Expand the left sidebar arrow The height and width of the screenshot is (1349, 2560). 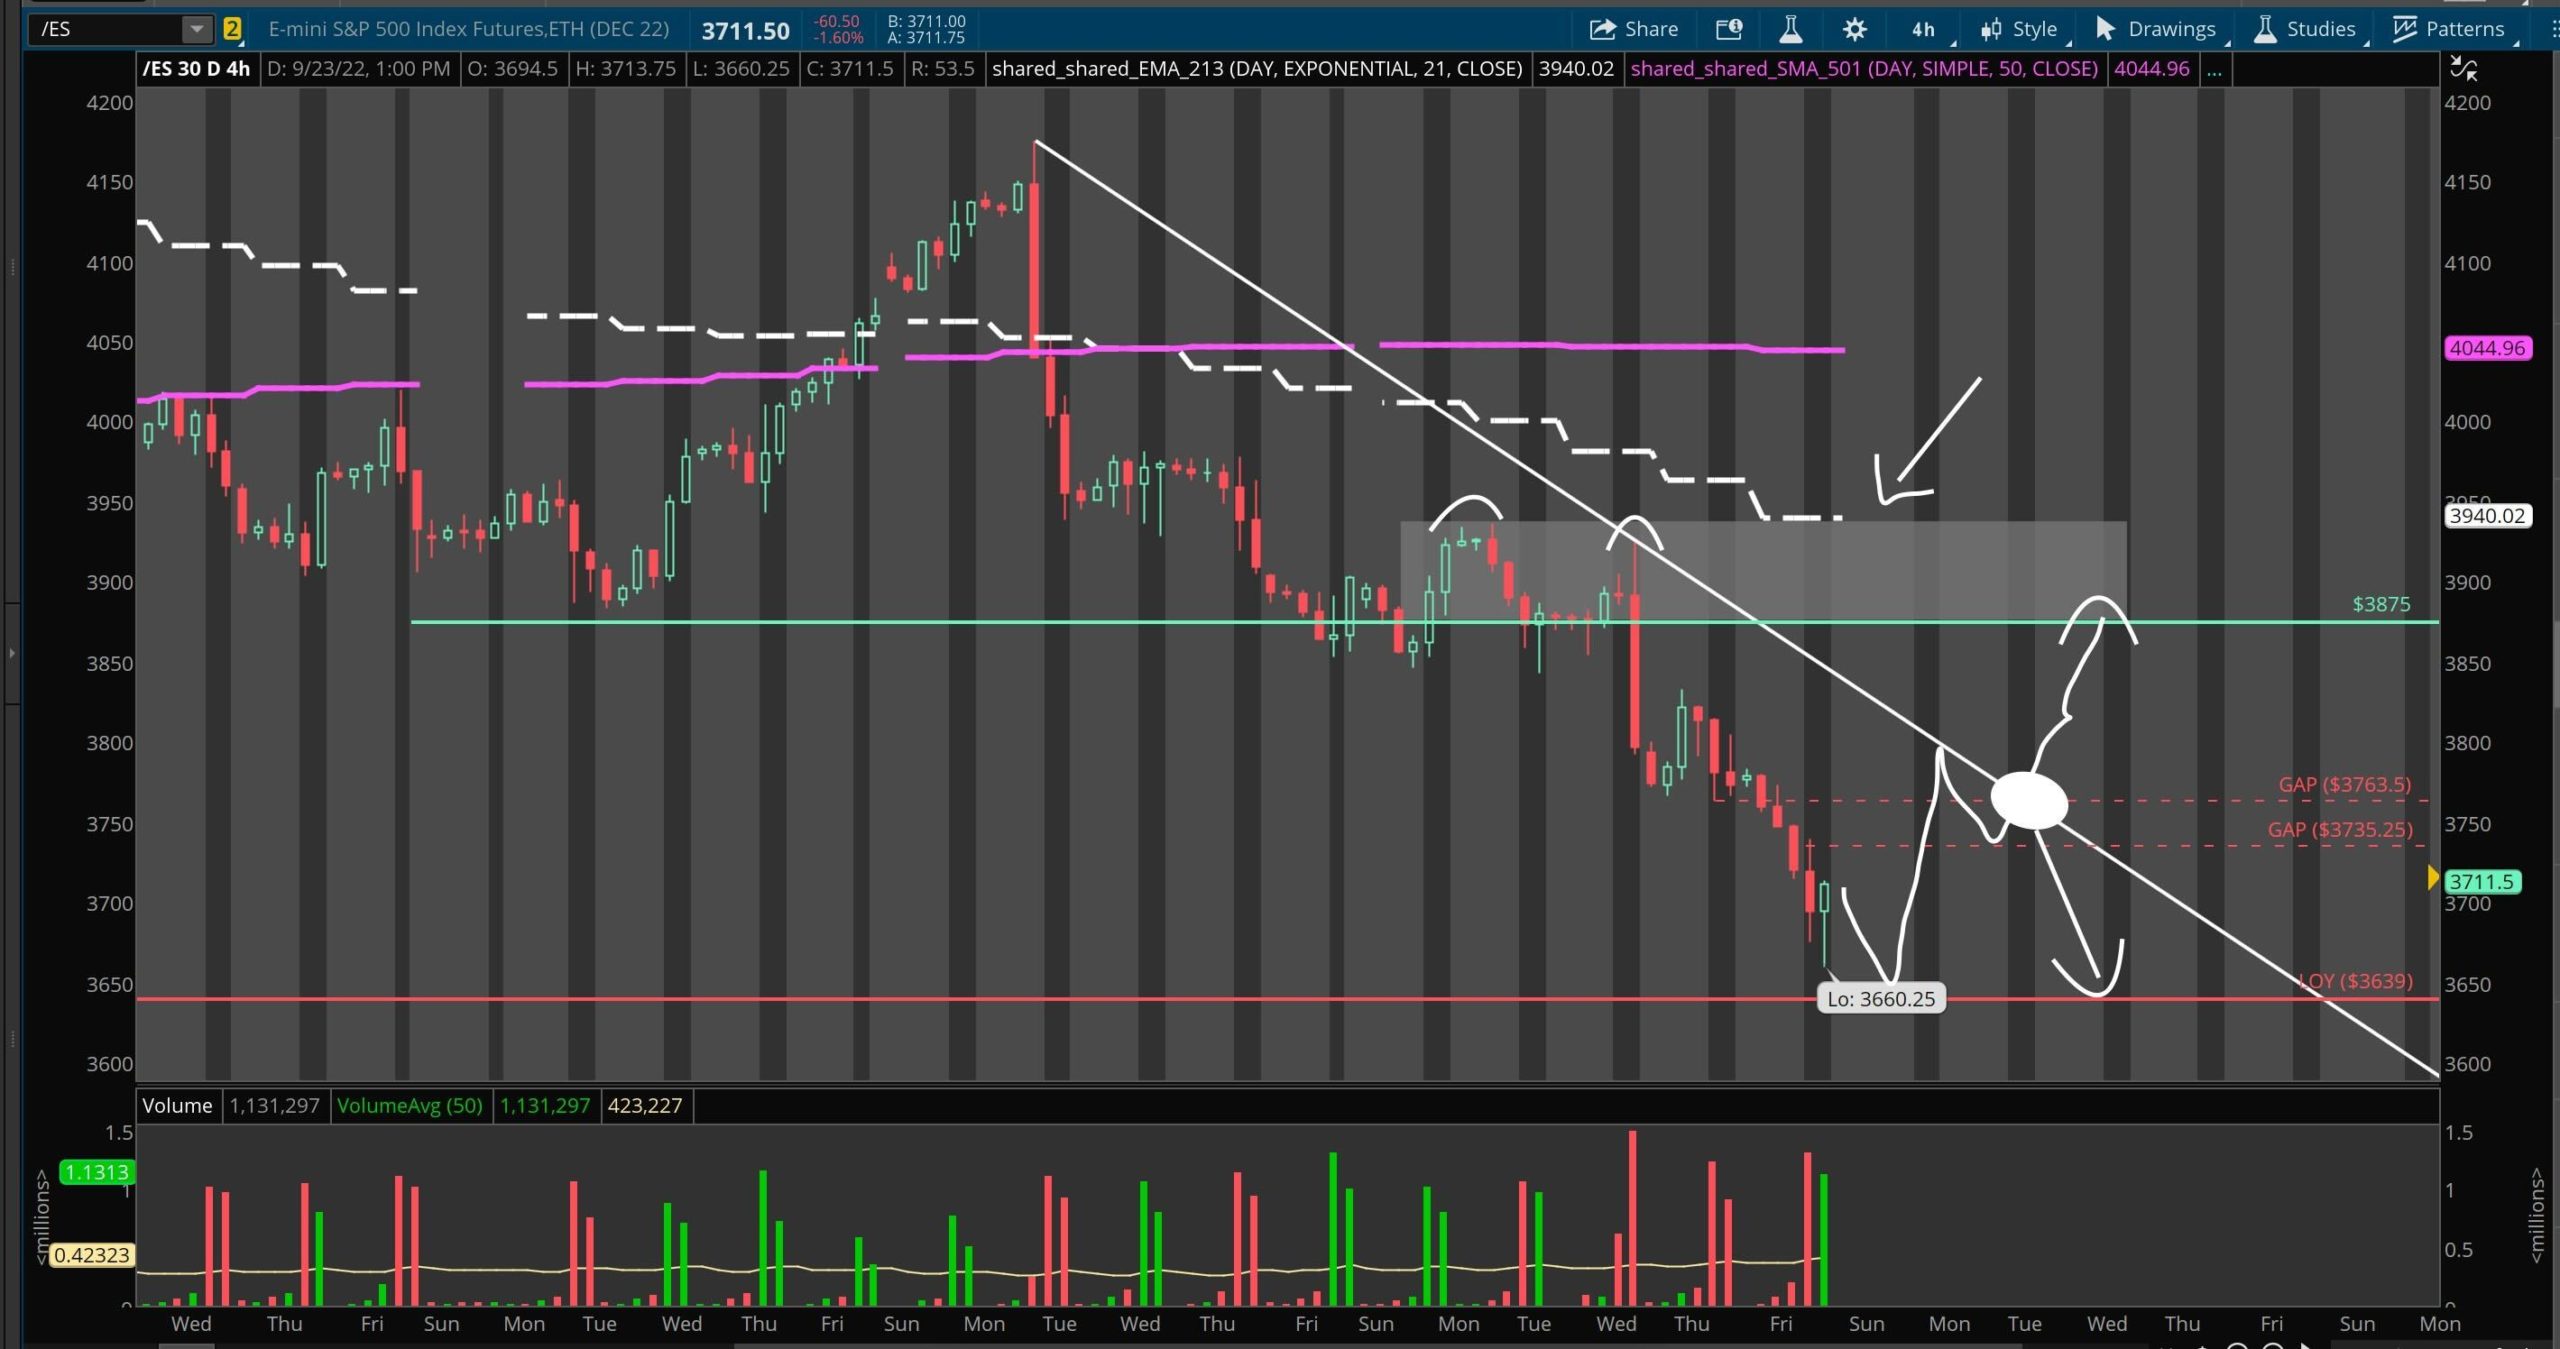pyautogui.click(x=11, y=653)
